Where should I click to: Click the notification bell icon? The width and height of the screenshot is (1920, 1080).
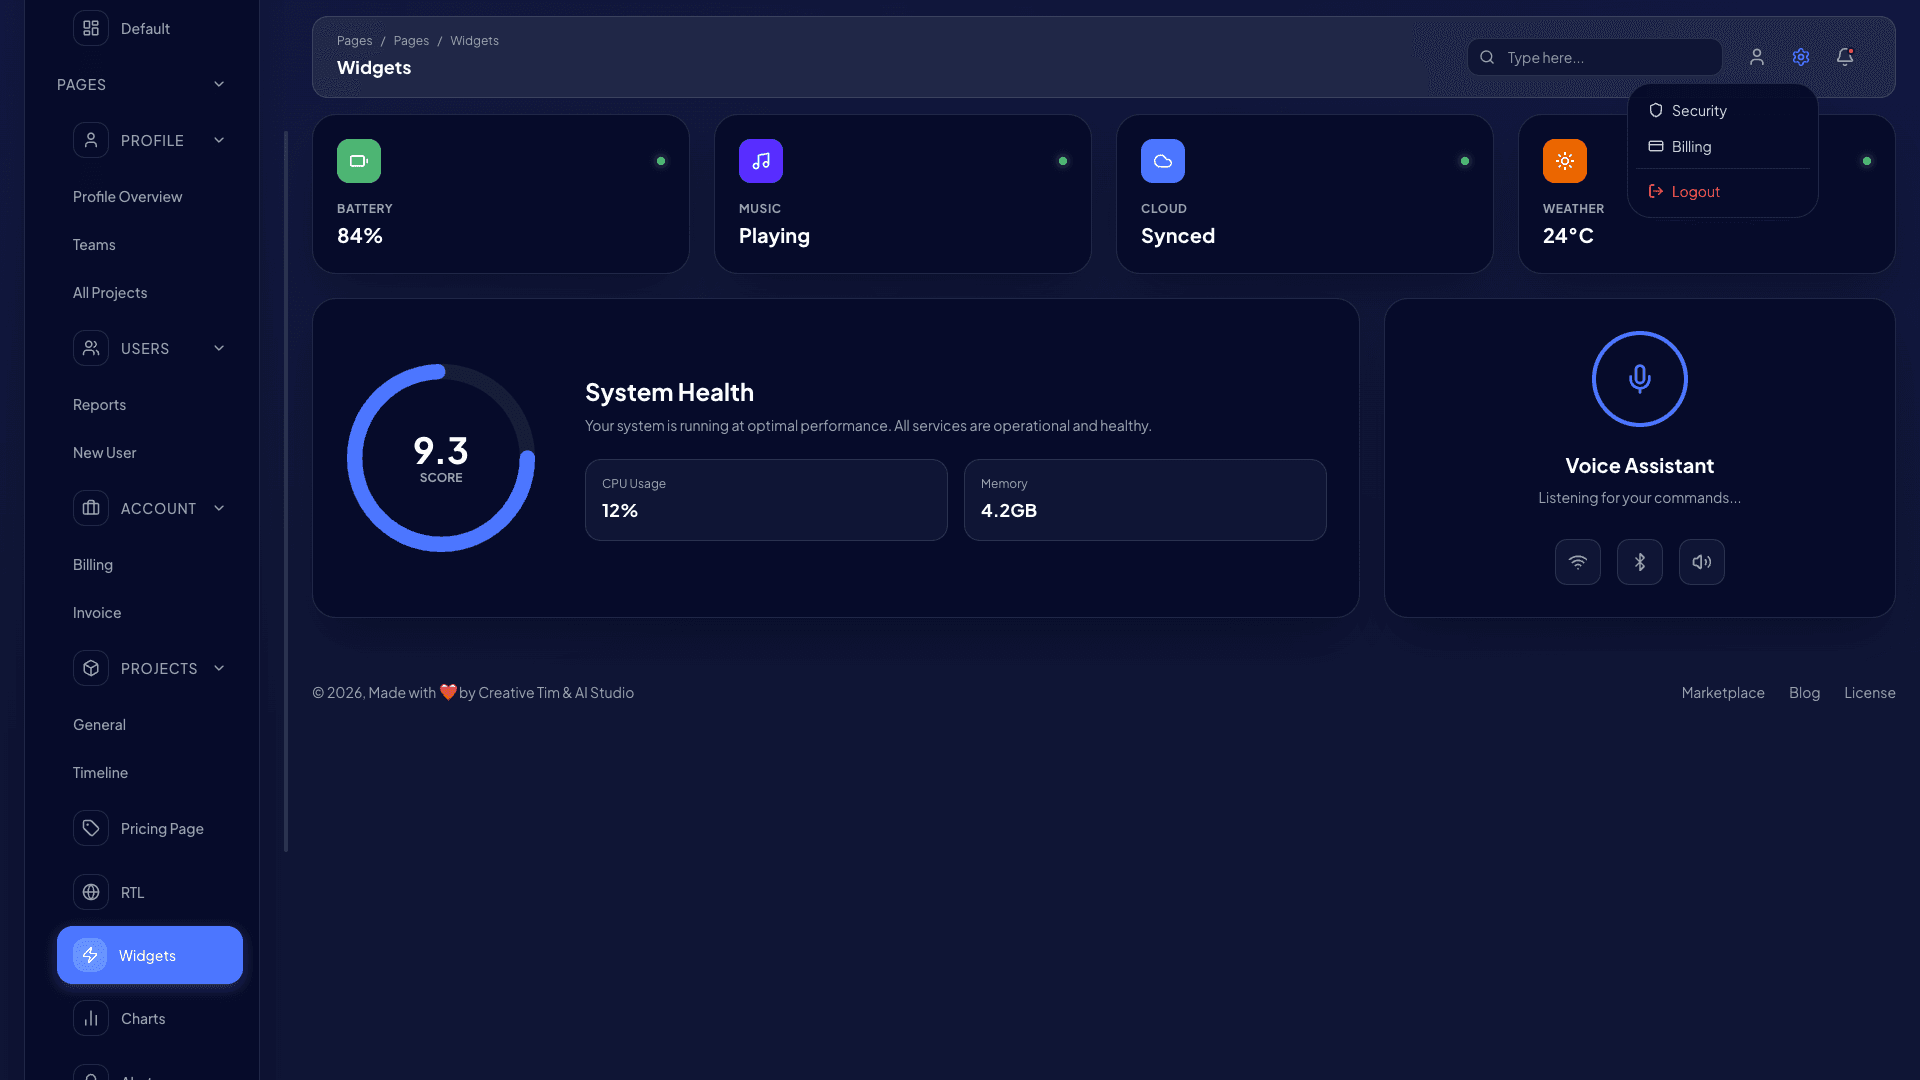point(1844,57)
